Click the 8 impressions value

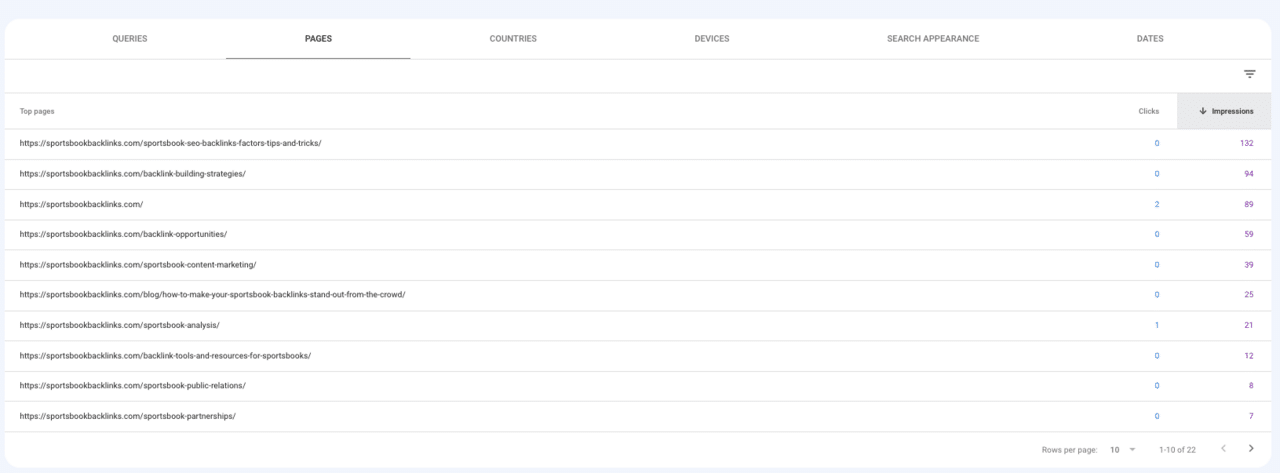(x=1251, y=386)
